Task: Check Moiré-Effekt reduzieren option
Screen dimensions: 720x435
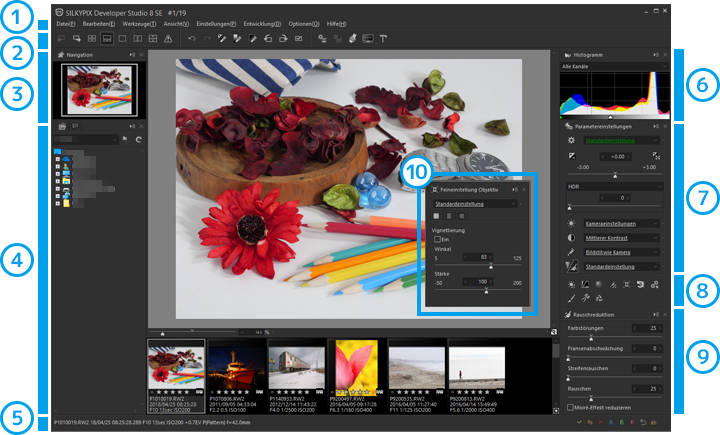Action: point(568,408)
